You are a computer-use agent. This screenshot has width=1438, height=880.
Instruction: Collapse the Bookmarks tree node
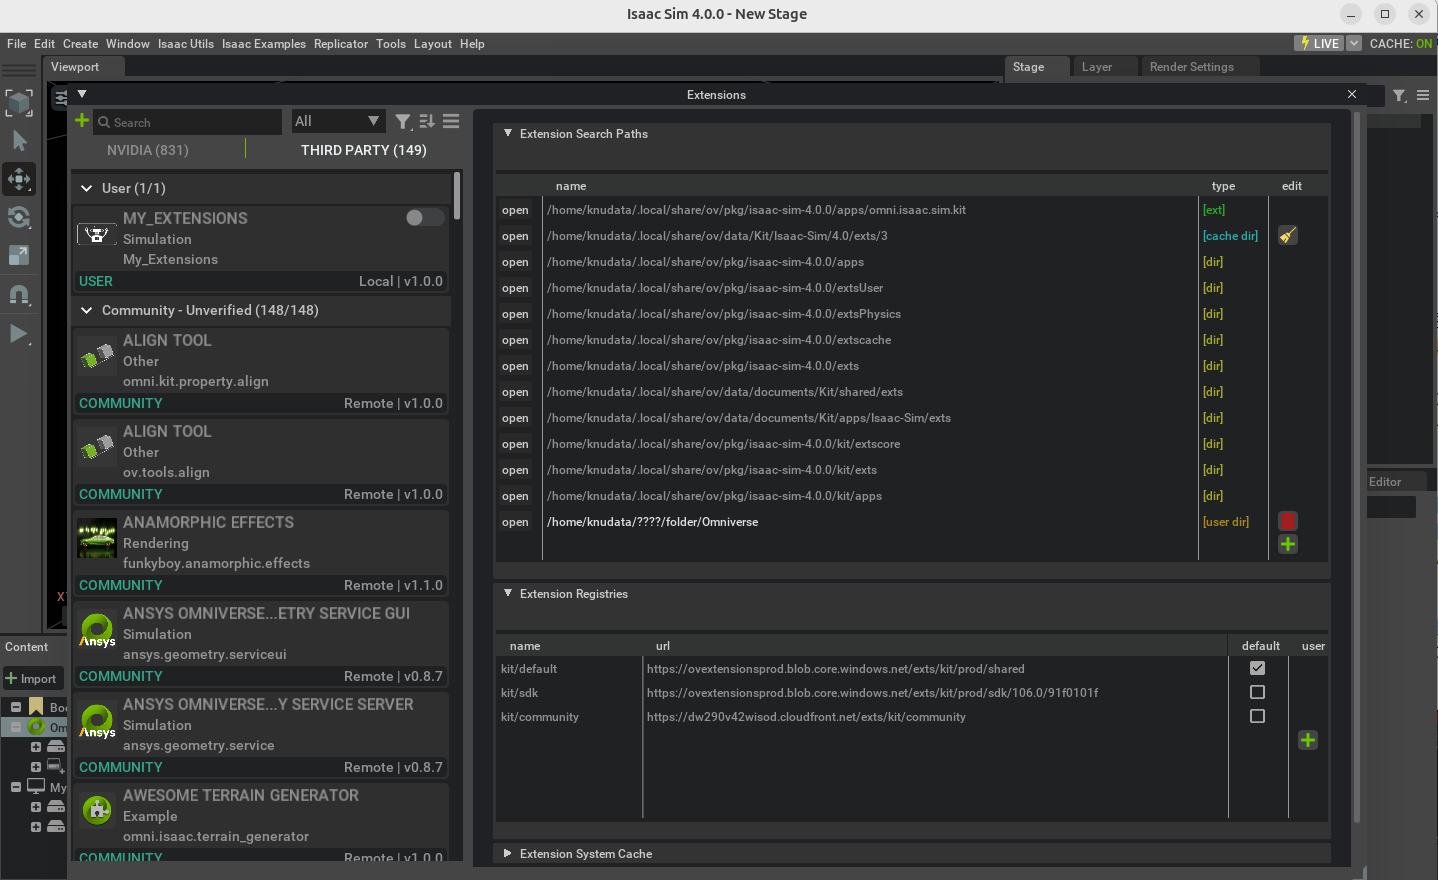pos(16,707)
